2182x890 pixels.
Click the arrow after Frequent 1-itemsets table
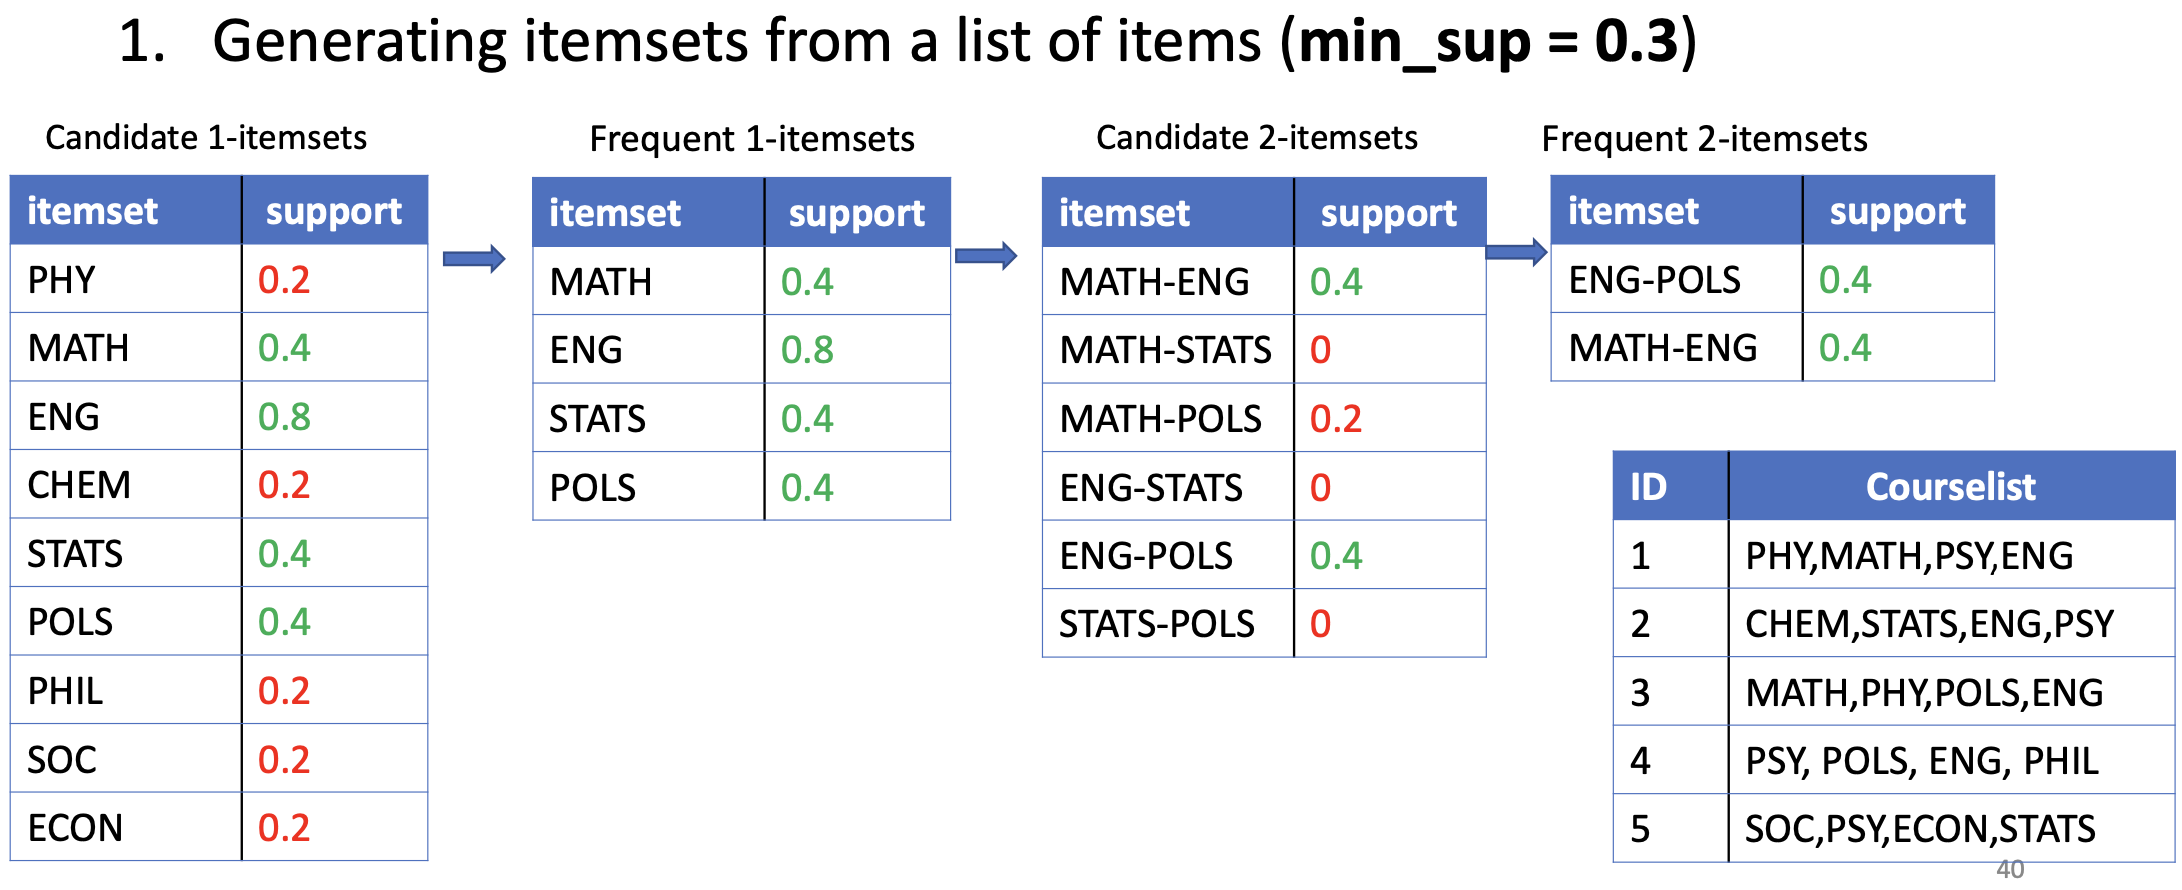tap(986, 256)
